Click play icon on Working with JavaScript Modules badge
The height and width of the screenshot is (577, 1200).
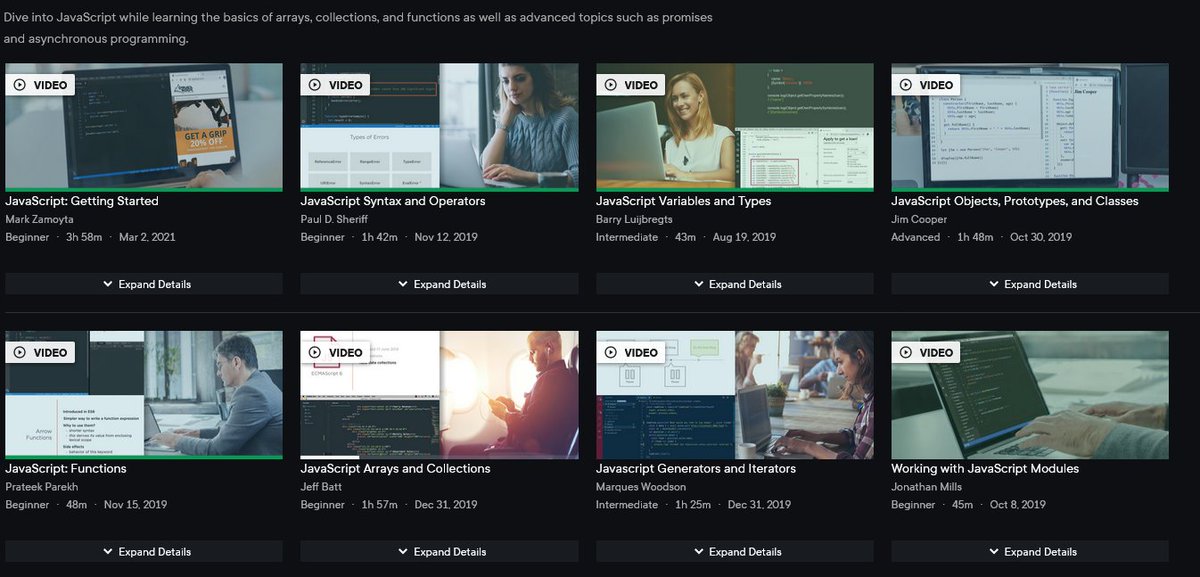coord(906,352)
